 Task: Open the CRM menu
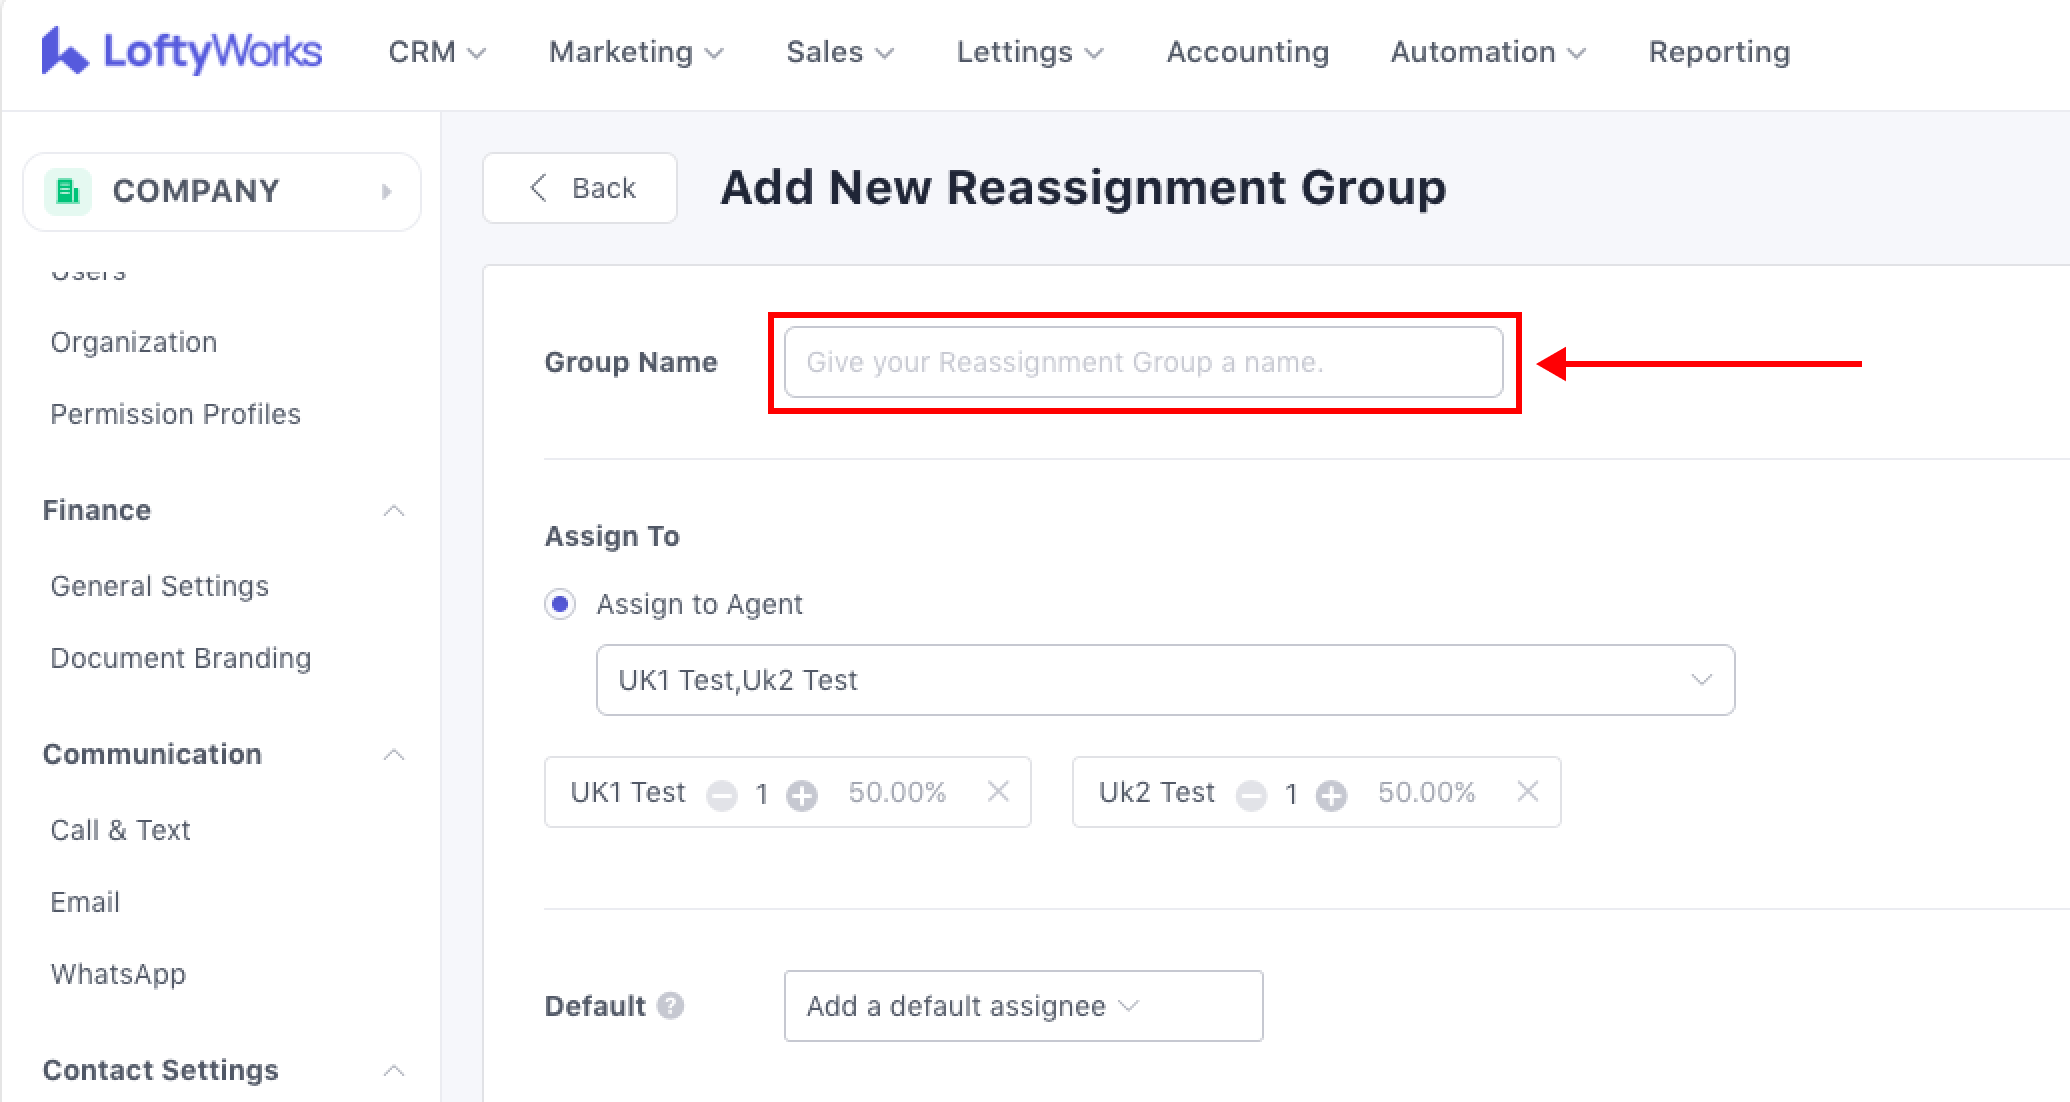(437, 52)
